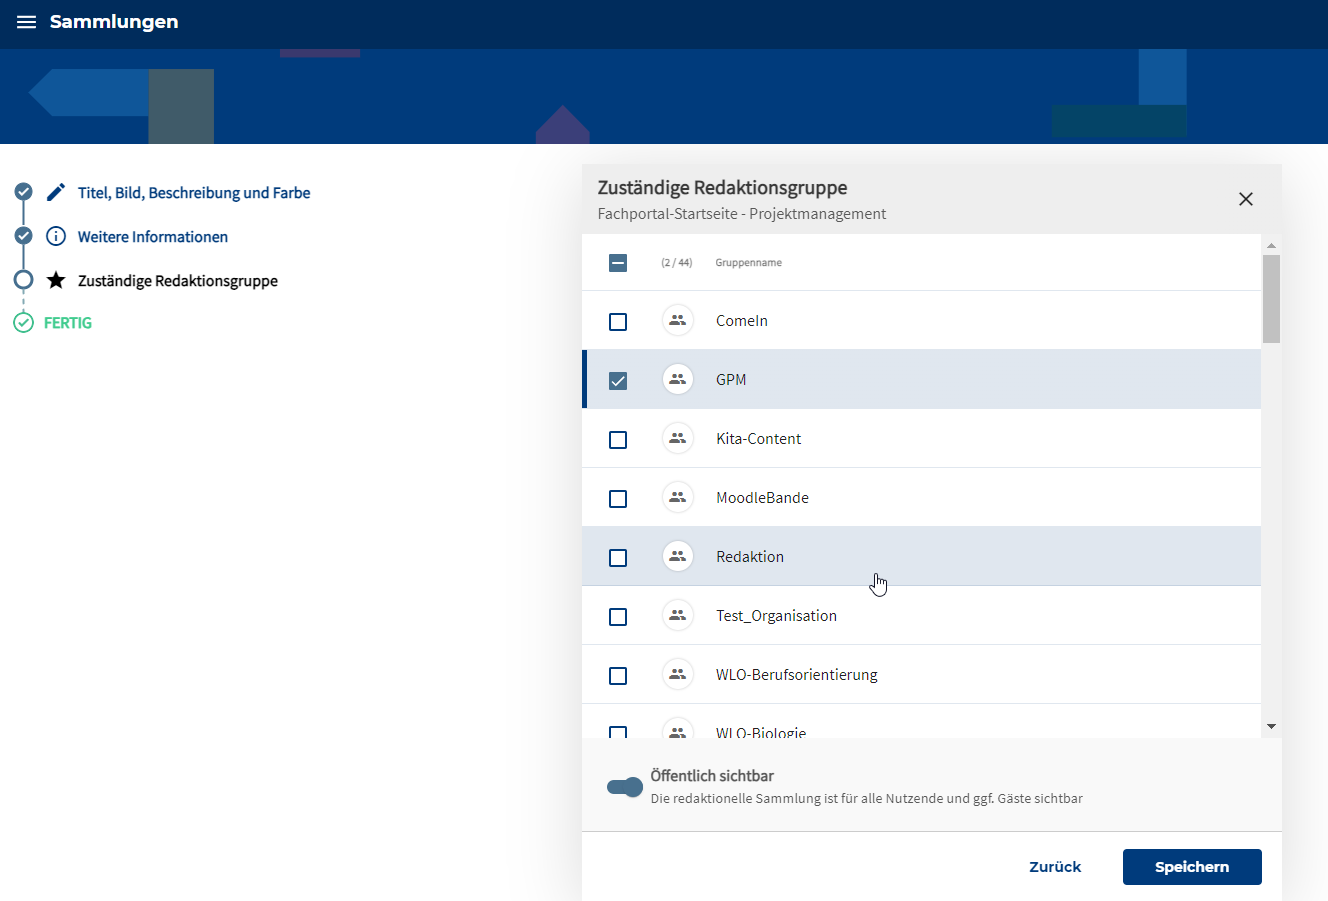Tick the MoodleBande checkbox
This screenshot has height=901, width=1328.
click(x=618, y=499)
